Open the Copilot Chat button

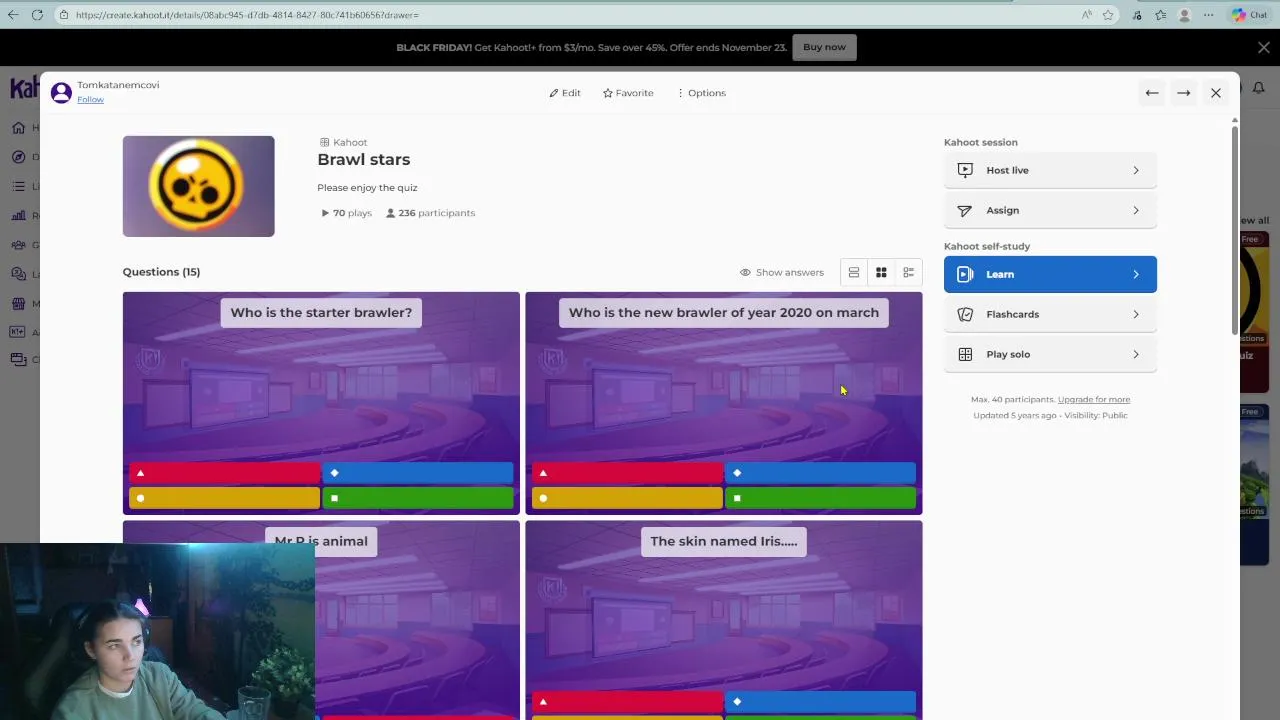[x=1250, y=15]
